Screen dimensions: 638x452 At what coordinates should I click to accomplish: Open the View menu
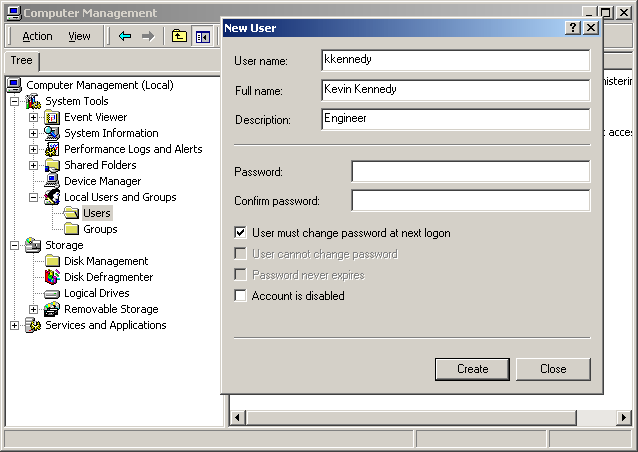[x=79, y=36]
